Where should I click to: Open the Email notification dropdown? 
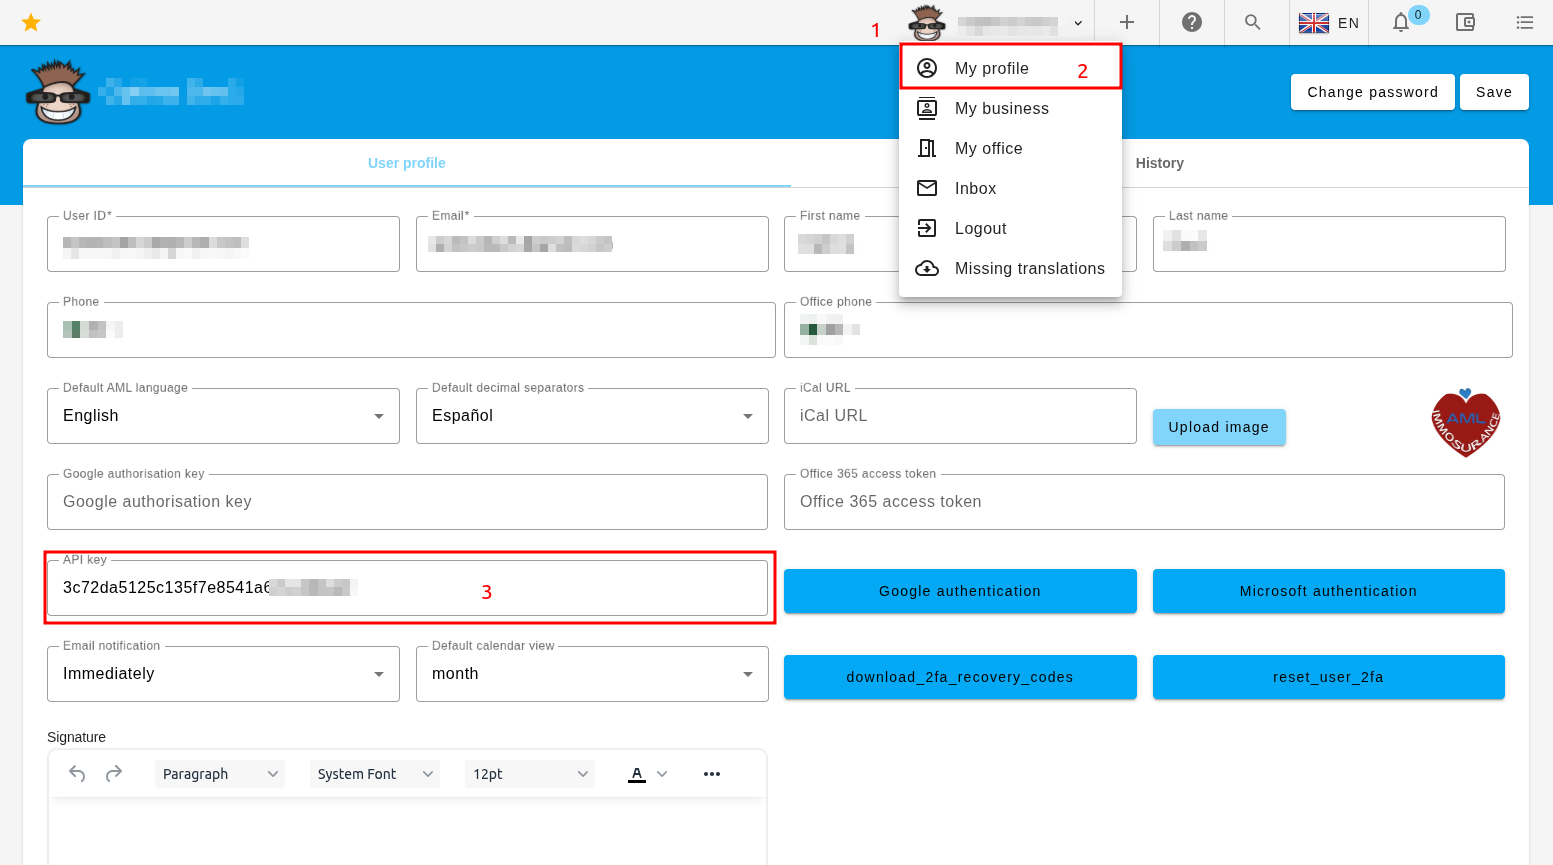[223, 674]
